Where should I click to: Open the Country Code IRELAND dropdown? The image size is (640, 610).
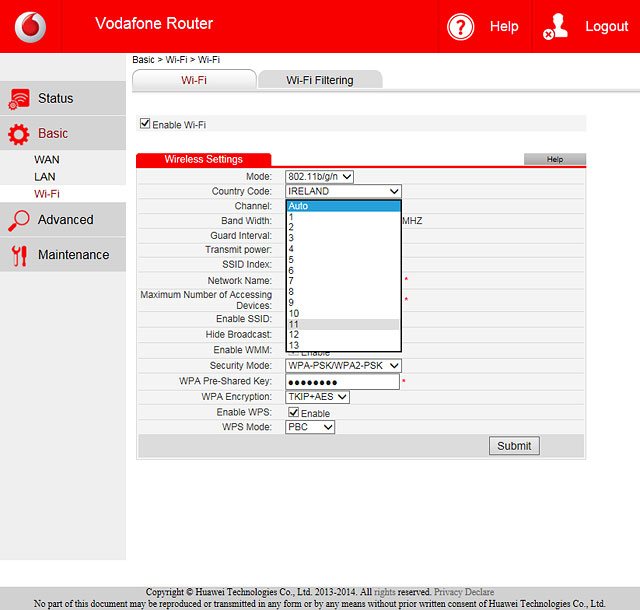[x=343, y=191]
